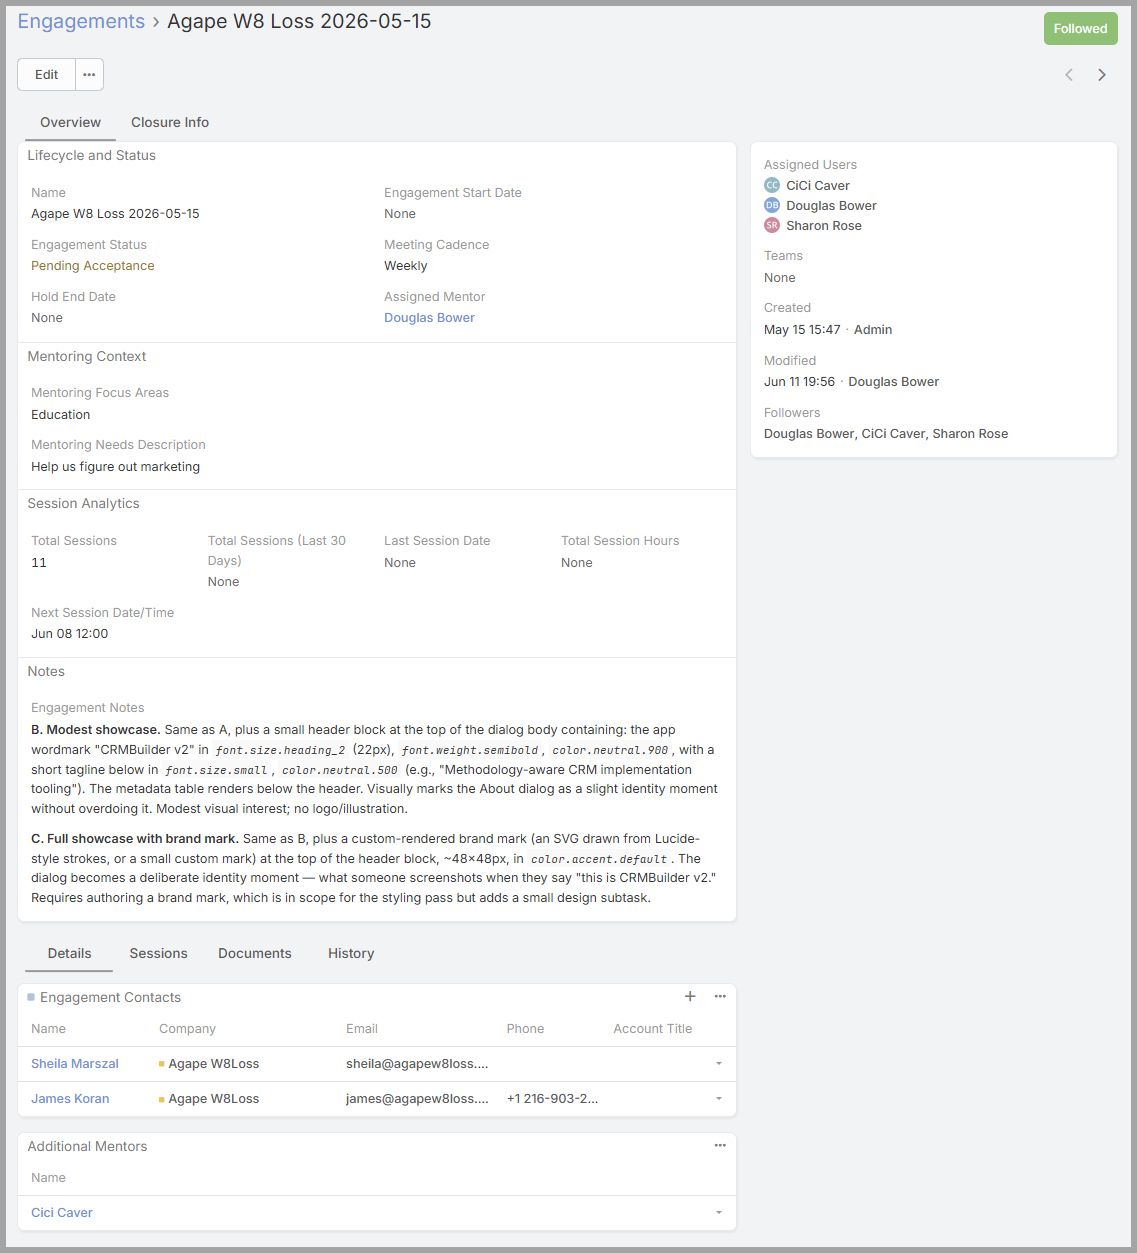Image resolution: width=1137 pixels, height=1253 pixels.
Task: Expand row actions for Sheila Marszal
Action: pyautogui.click(x=719, y=1064)
